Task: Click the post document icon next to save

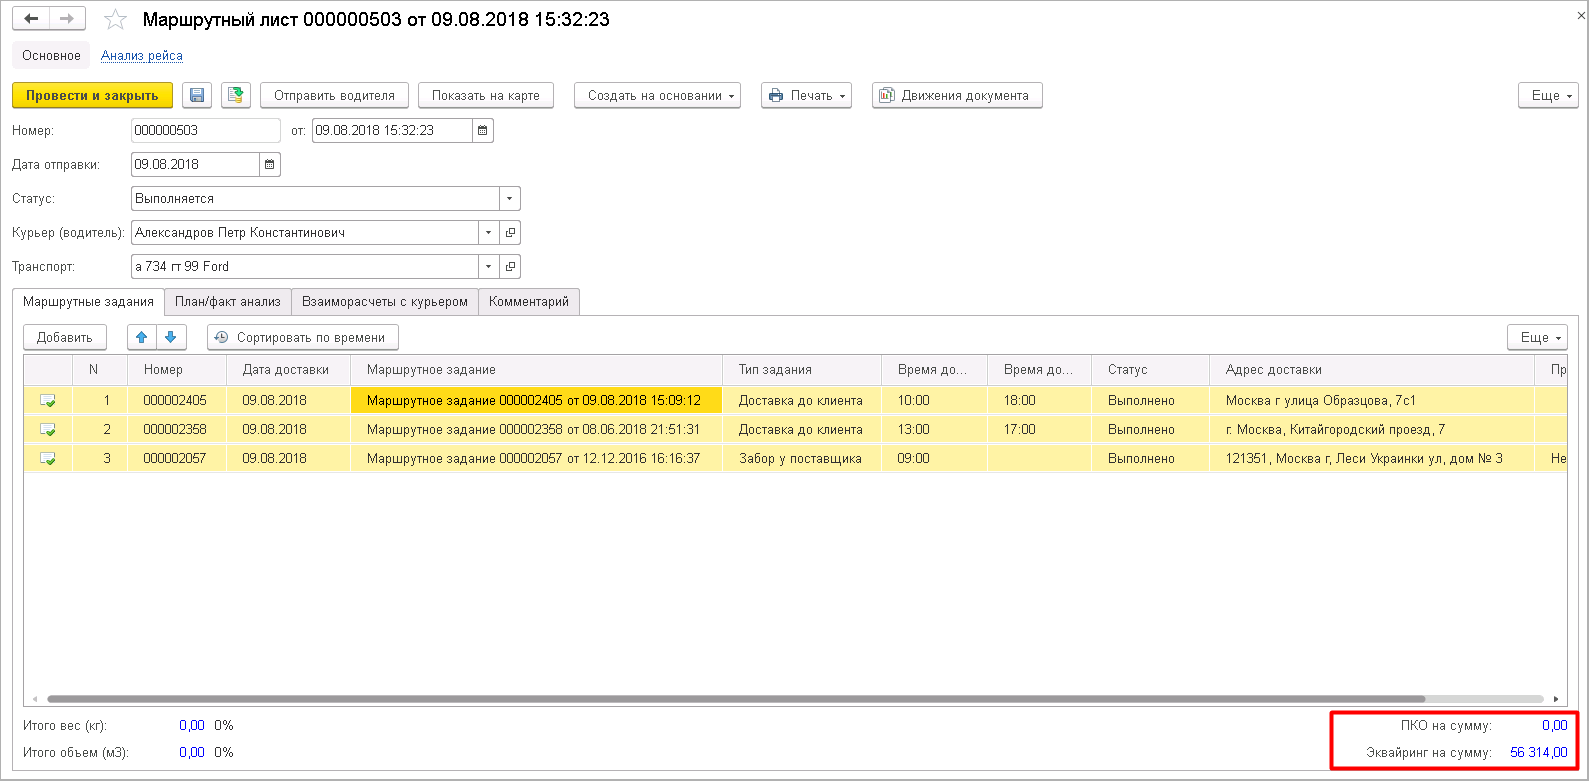Action: click(236, 95)
